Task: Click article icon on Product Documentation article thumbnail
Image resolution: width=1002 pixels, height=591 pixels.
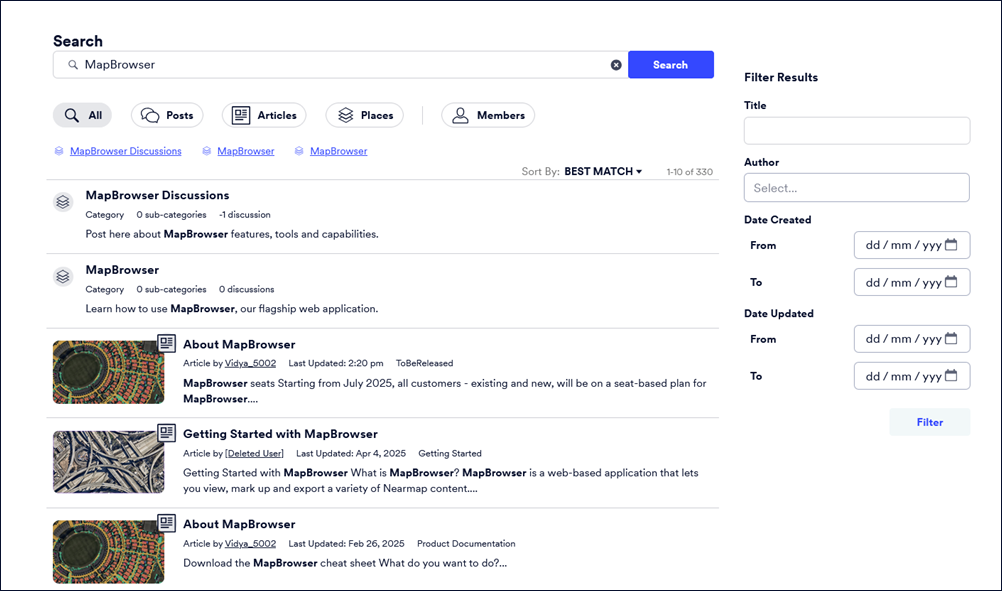Action: pyautogui.click(x=167, y=523)
